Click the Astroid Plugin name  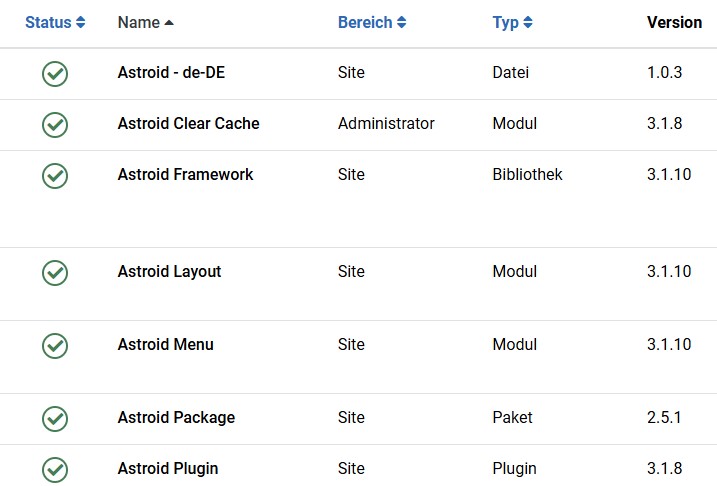[168, 469]
